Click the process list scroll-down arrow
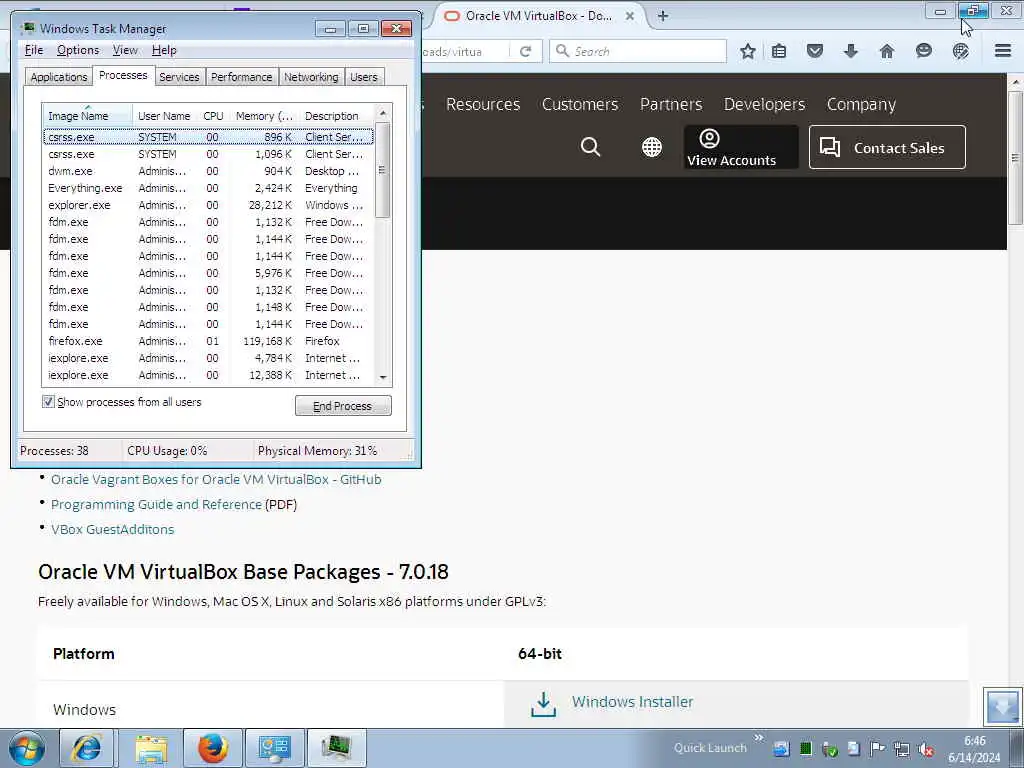The image size is (1024, 768). coord(383,377)
